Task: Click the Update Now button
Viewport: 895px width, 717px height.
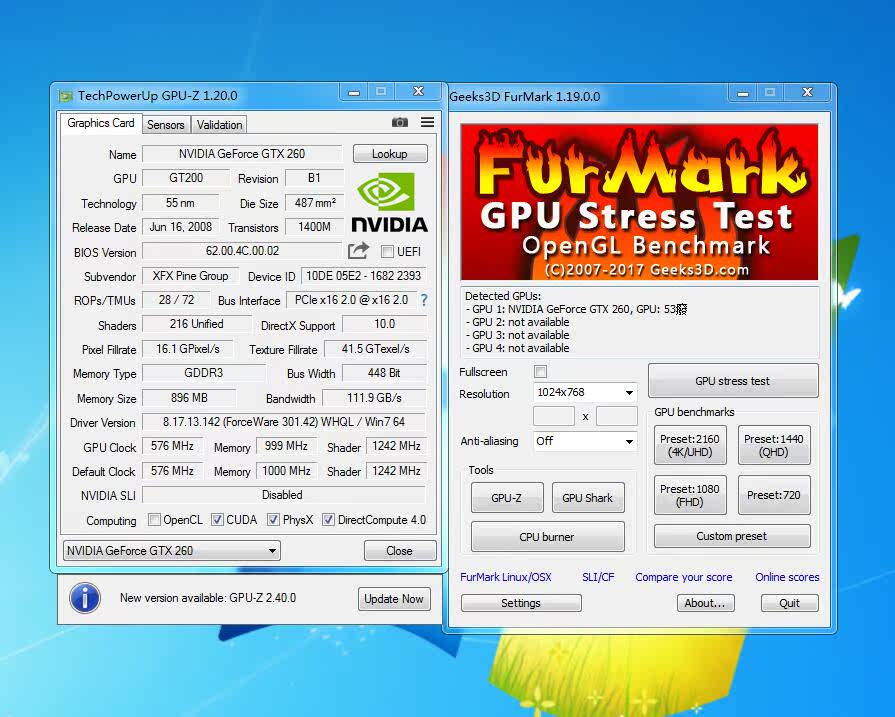Action: (394, 599)
